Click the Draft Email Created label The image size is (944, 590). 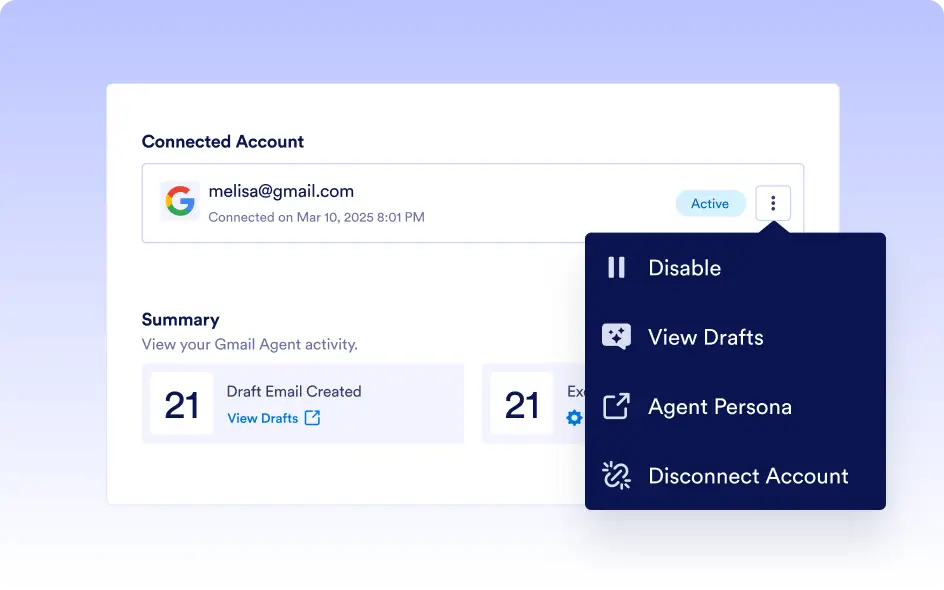[x=294, y=391]
